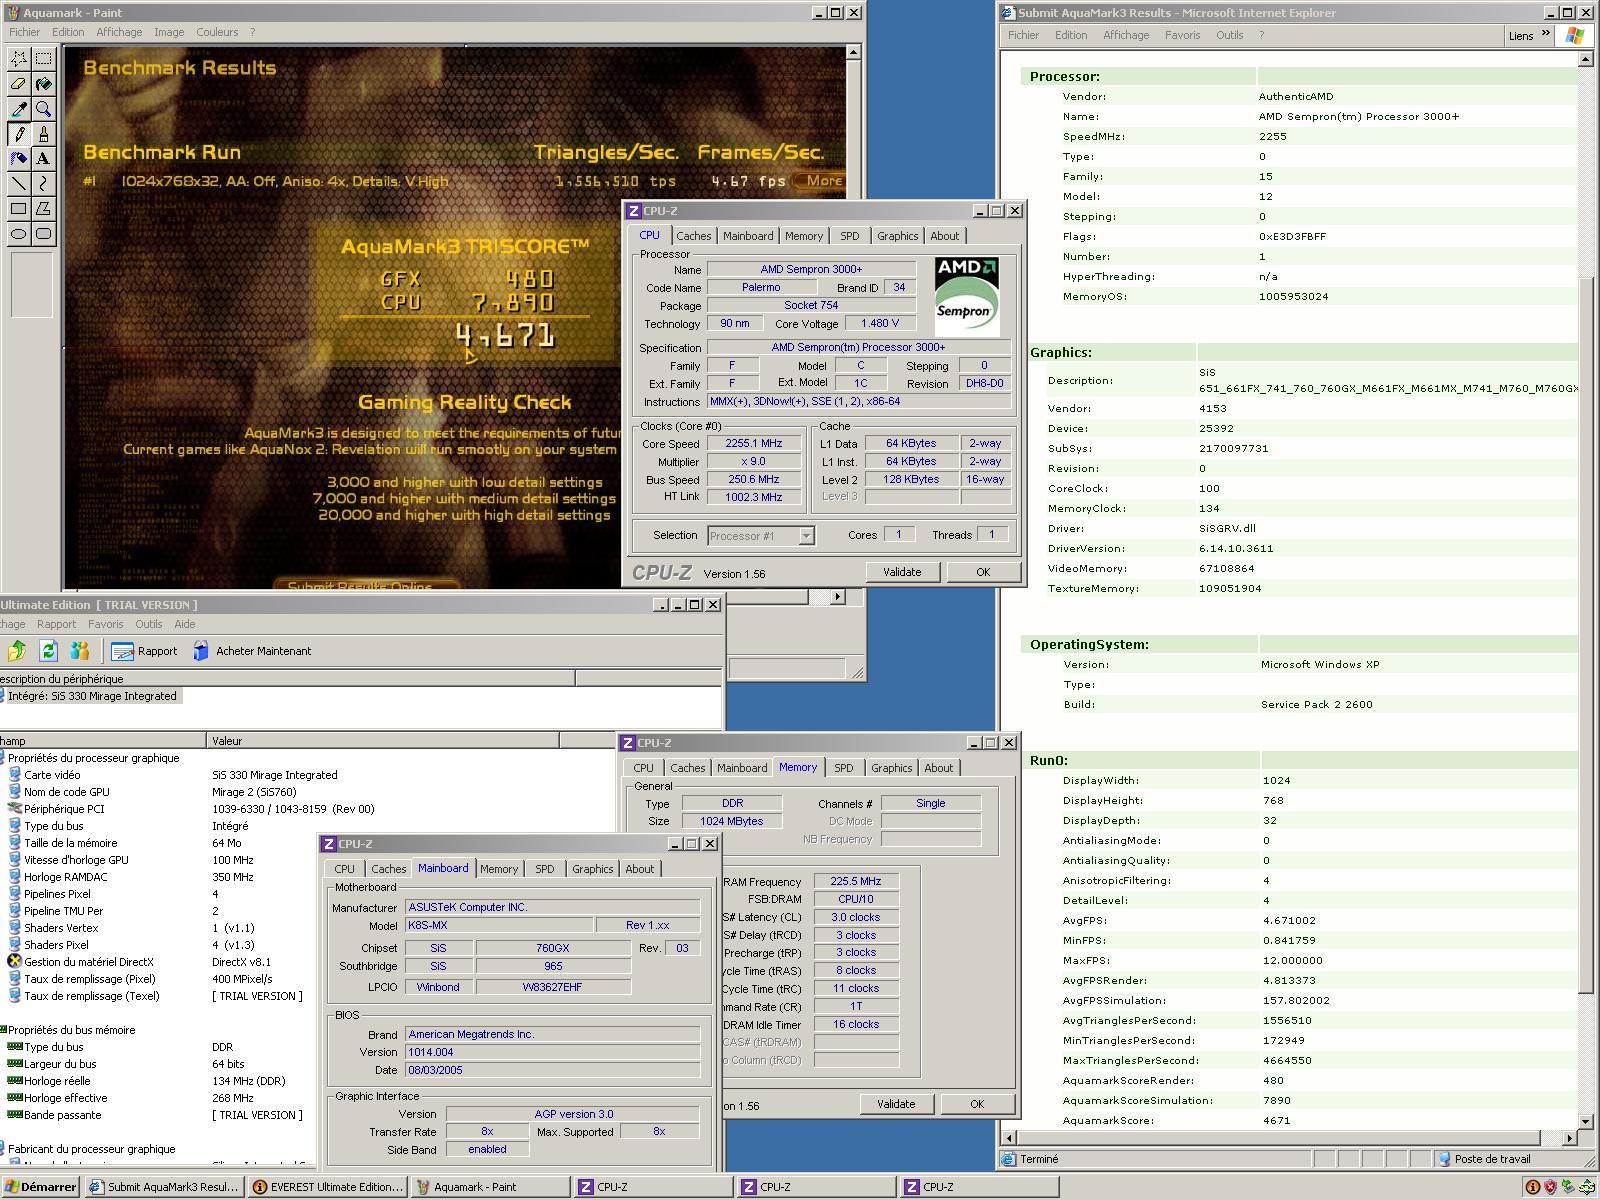Open Rapport from the EVEREST toolbar

(145, 651)
